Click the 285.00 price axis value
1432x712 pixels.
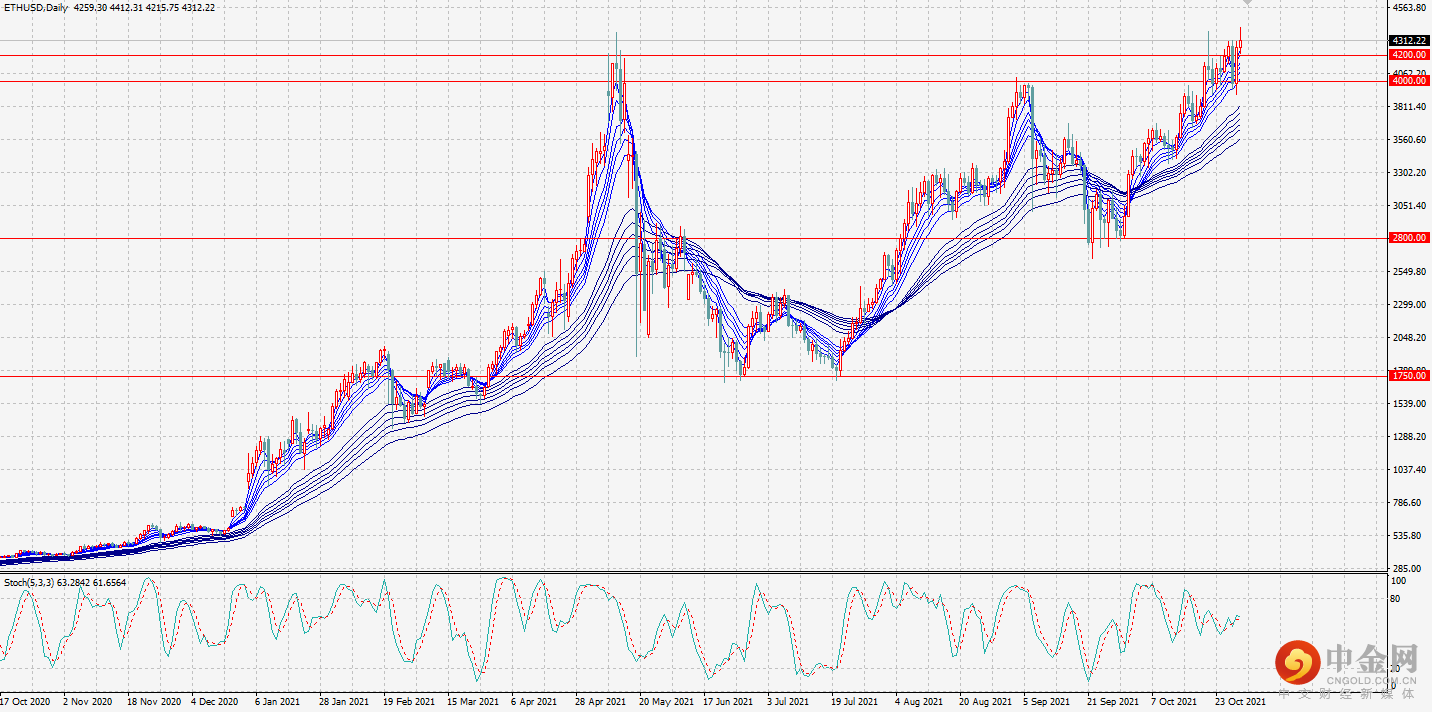pos(1406,569)
